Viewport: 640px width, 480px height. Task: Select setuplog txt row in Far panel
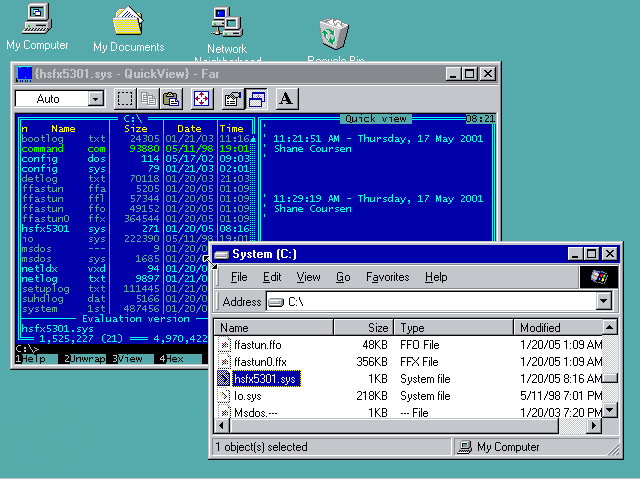(114, 289)
